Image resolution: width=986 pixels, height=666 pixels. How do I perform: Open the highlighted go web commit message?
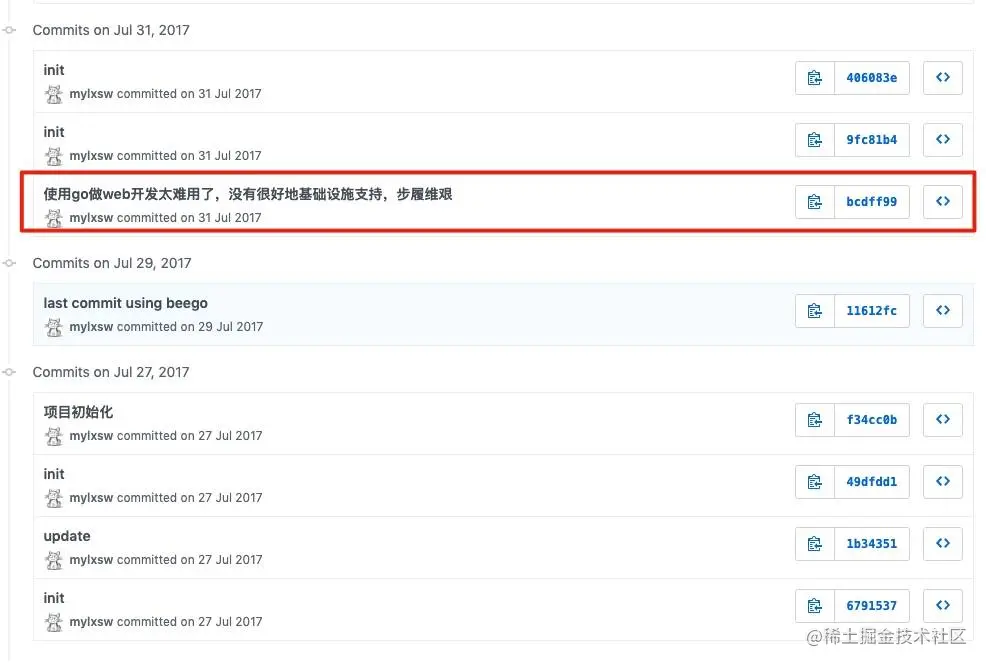(248, 194)
